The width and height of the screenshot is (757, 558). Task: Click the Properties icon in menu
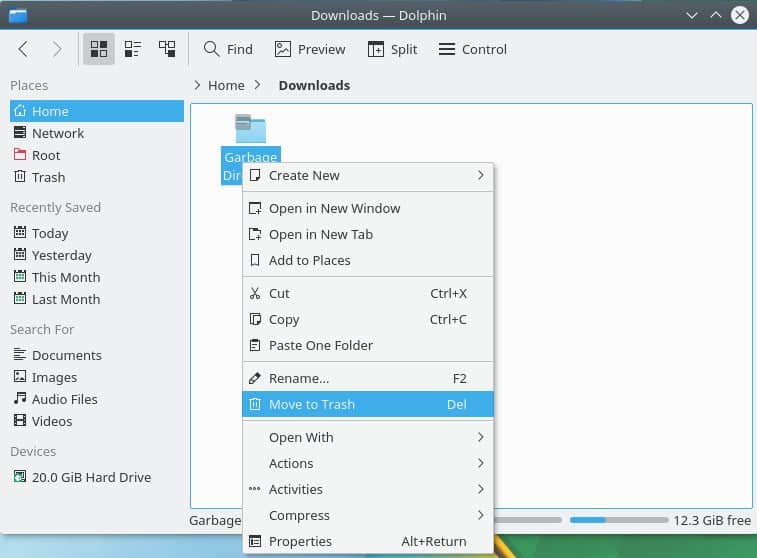[x=255, y=541]
